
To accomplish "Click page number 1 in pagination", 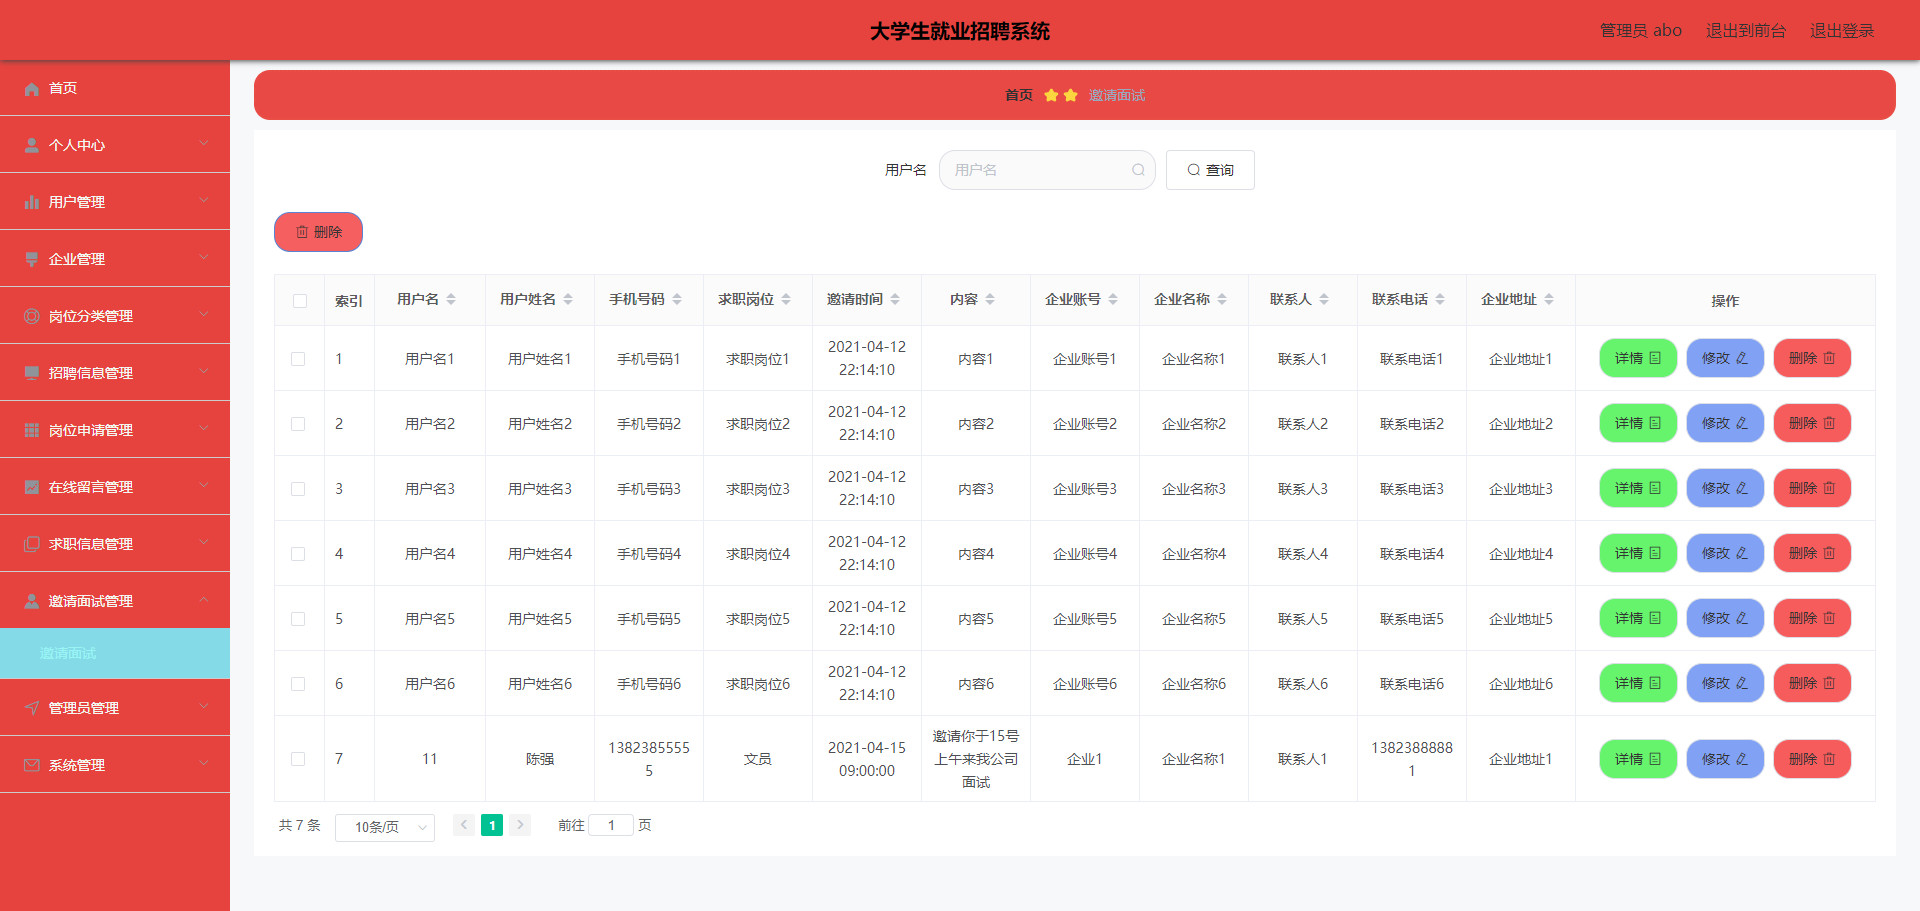I will (492, 825).
